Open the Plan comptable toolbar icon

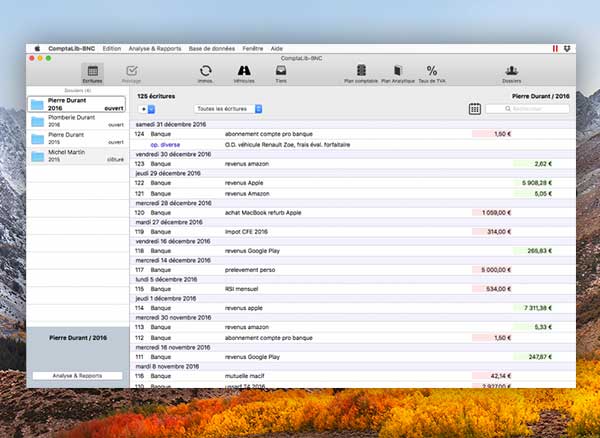361,74
